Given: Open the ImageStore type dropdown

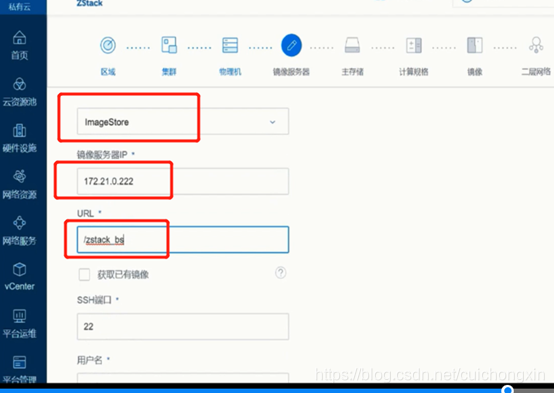Looking at the screenshot, I should pos(183,122).
